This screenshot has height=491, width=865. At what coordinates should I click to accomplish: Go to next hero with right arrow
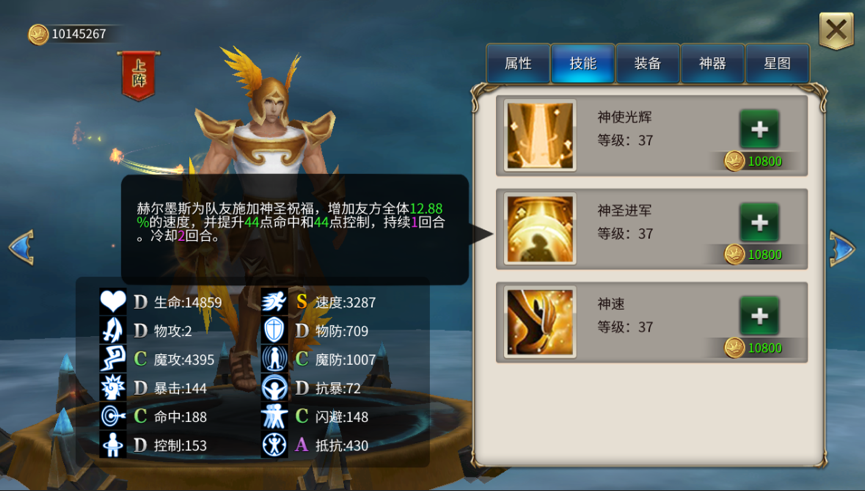click(x=842, y=249)
